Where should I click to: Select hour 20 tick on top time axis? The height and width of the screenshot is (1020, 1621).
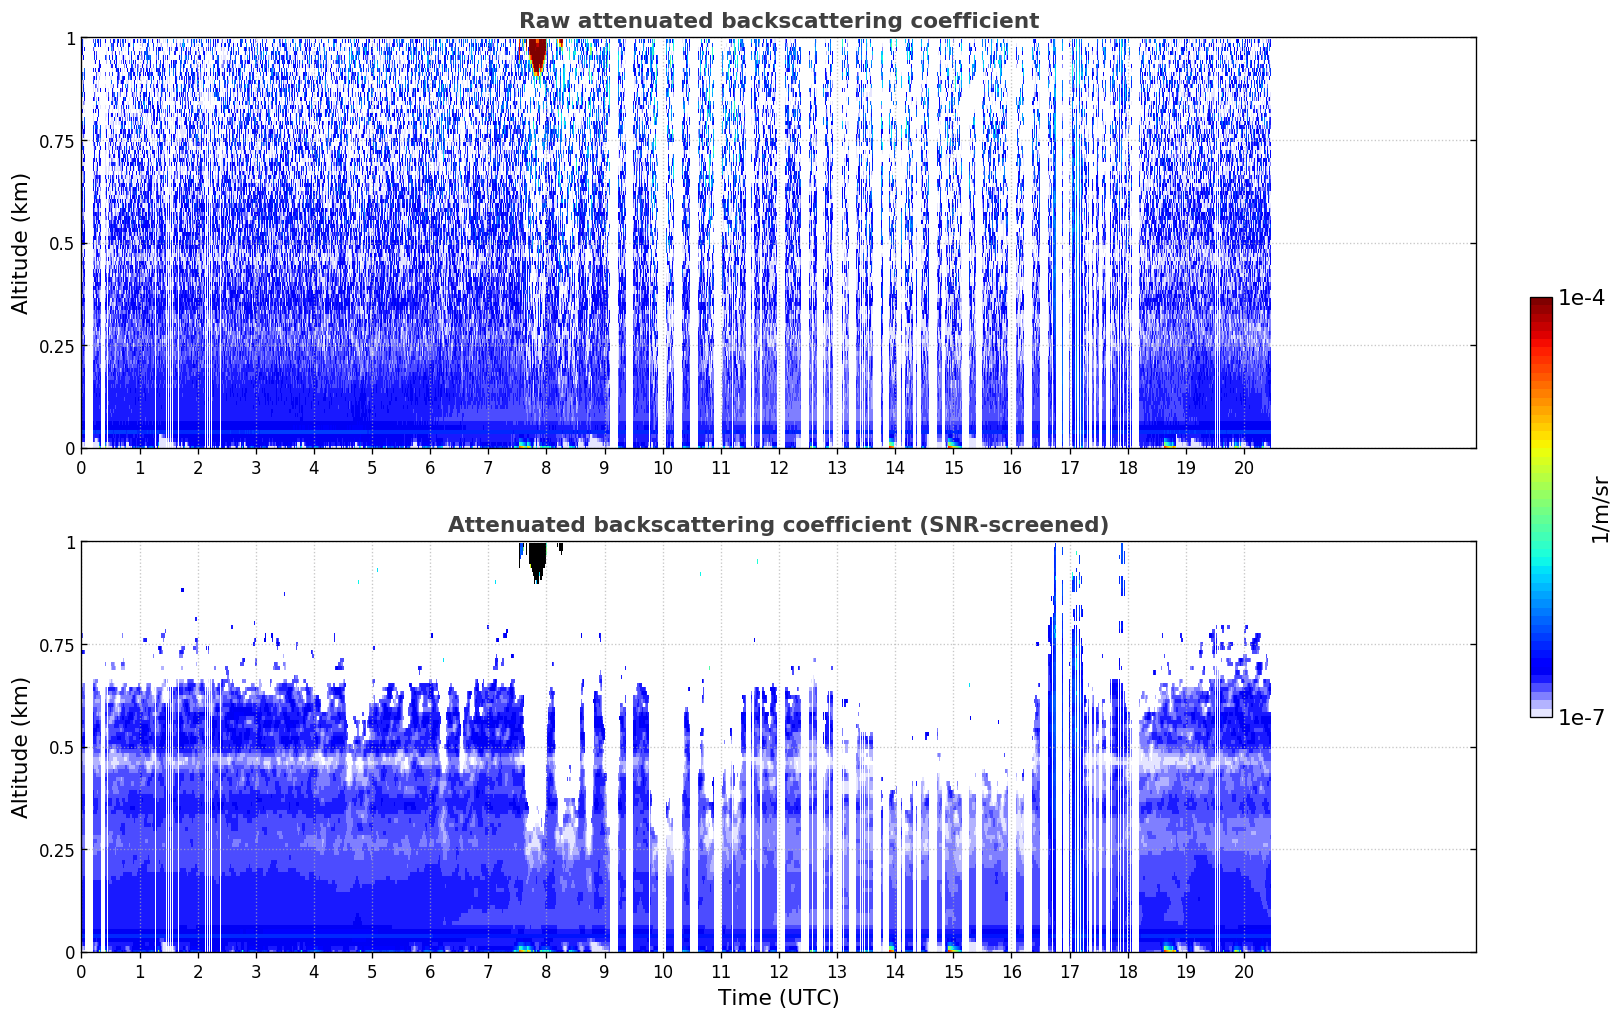(x=1243, y=467)
